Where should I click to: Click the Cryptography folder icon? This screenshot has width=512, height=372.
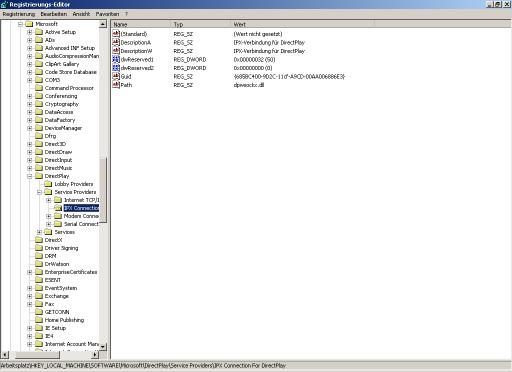[x=39, y=104]
